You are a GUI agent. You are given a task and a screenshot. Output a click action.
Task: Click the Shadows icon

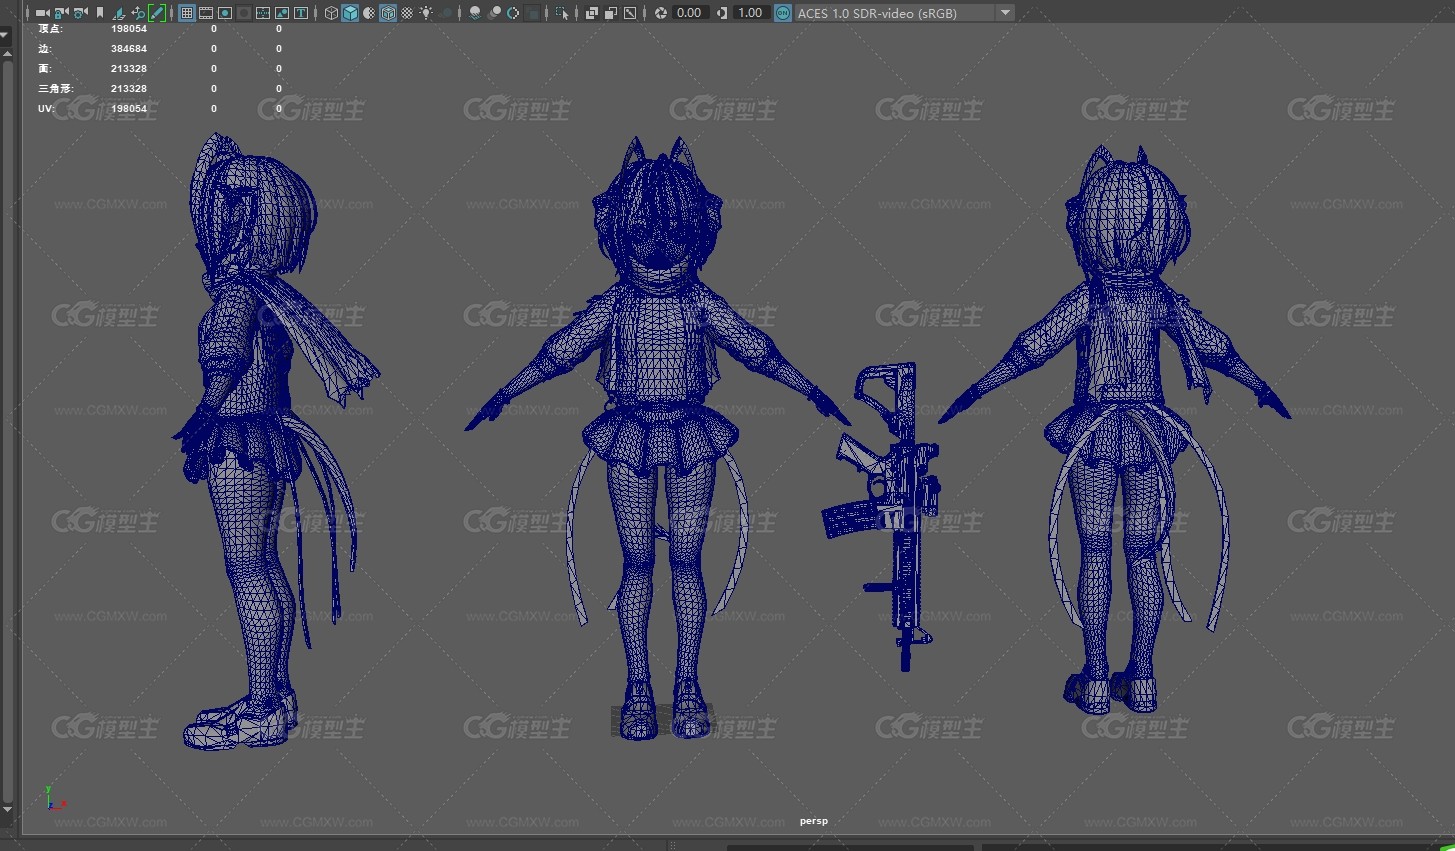click(x=445, y=13)
